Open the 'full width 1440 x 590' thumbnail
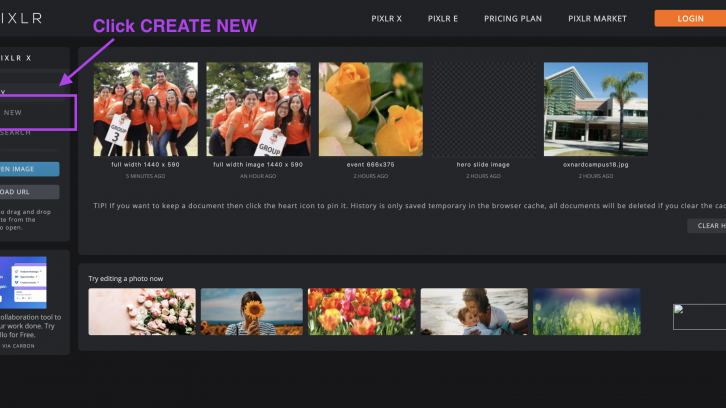 click(145, 109)
